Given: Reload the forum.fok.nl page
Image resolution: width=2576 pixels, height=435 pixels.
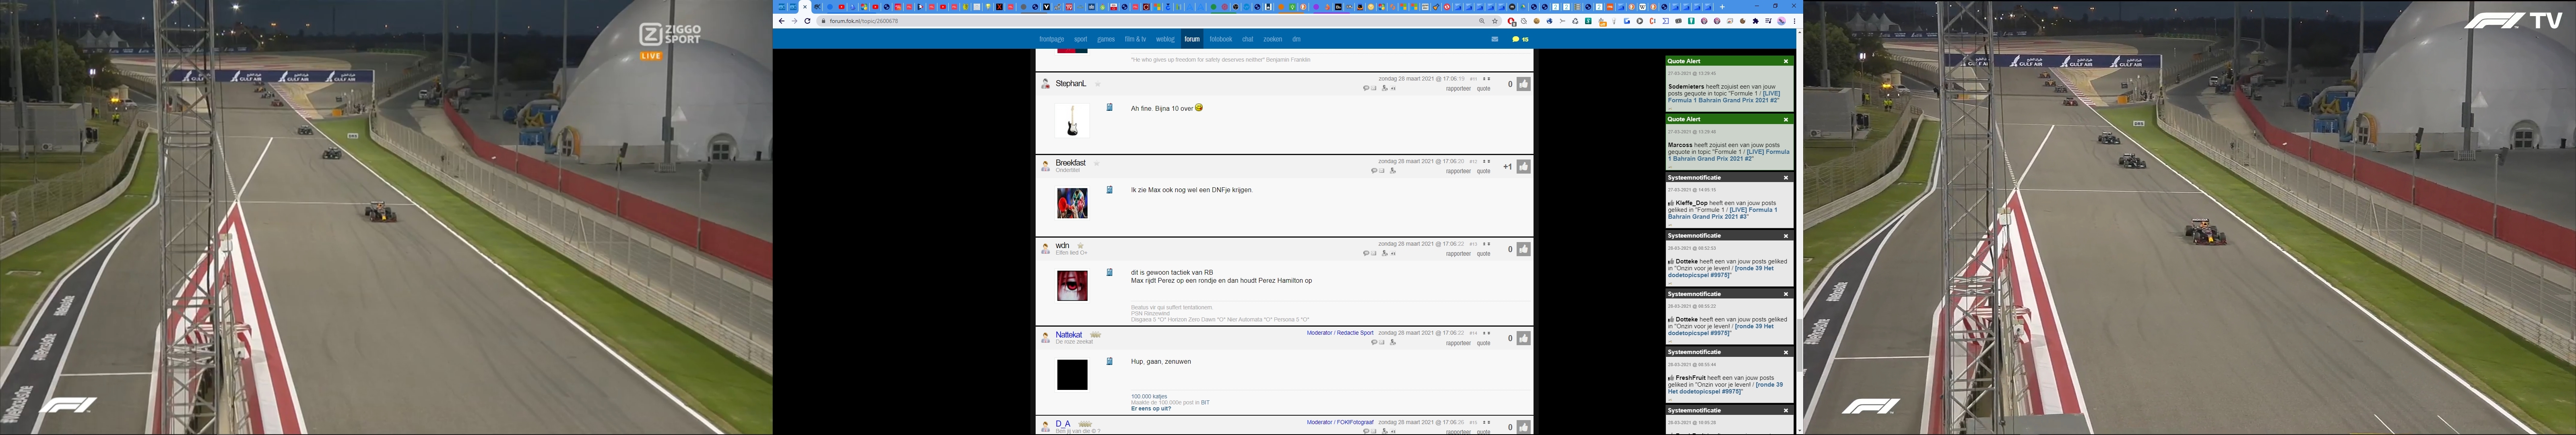Looking at the screenshot, I should (x=808, y=21).
